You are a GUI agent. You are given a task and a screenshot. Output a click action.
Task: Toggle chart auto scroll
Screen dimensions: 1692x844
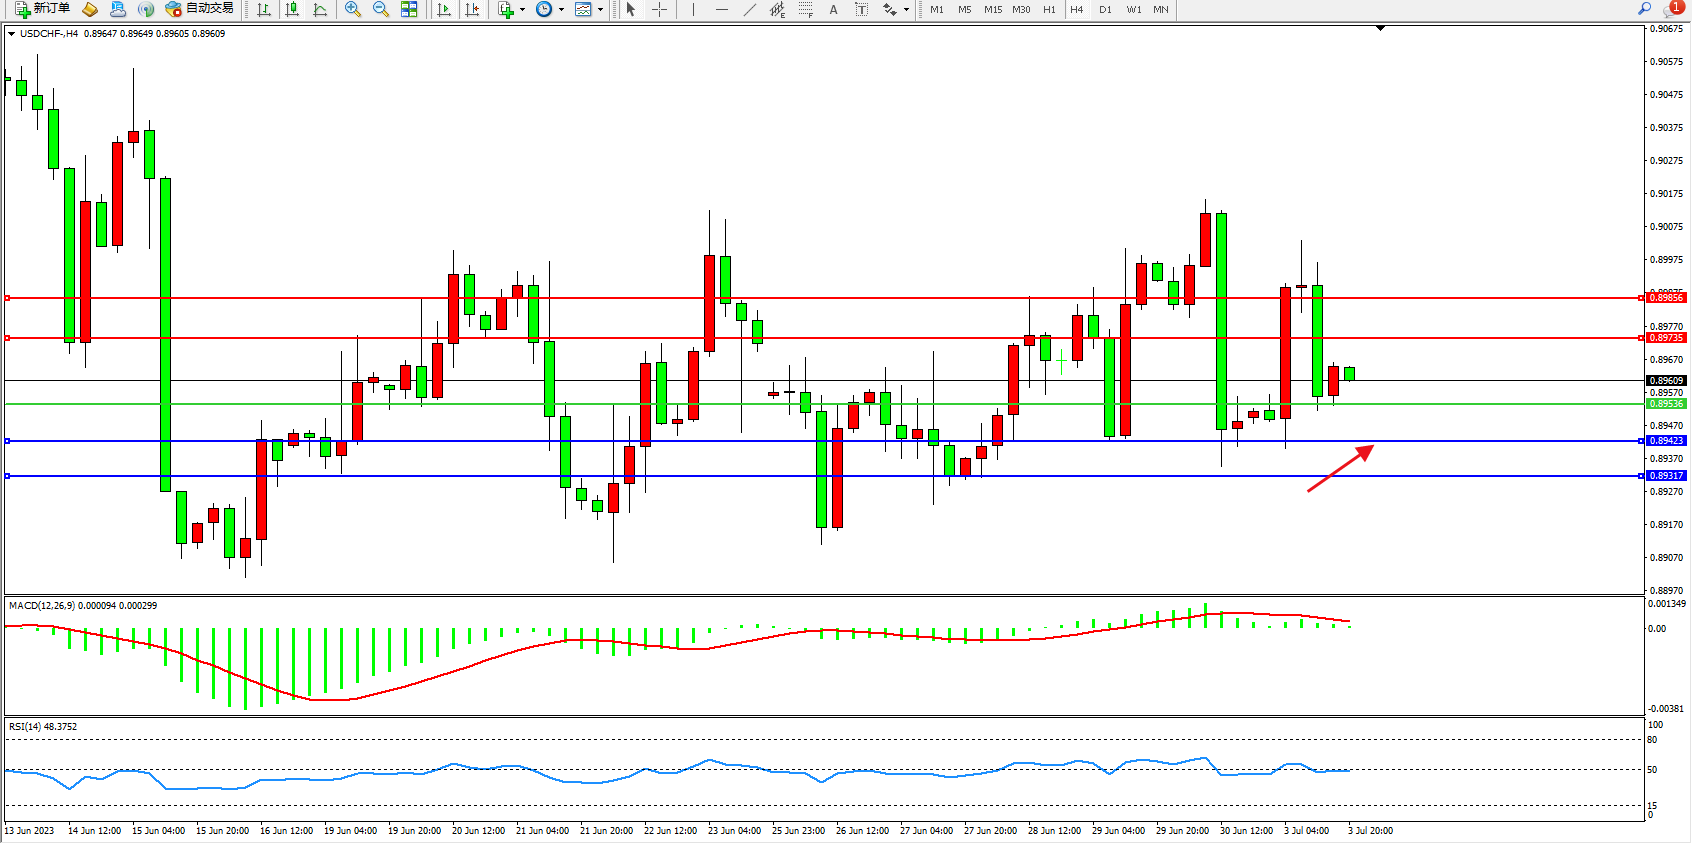[x=444, y=9]
